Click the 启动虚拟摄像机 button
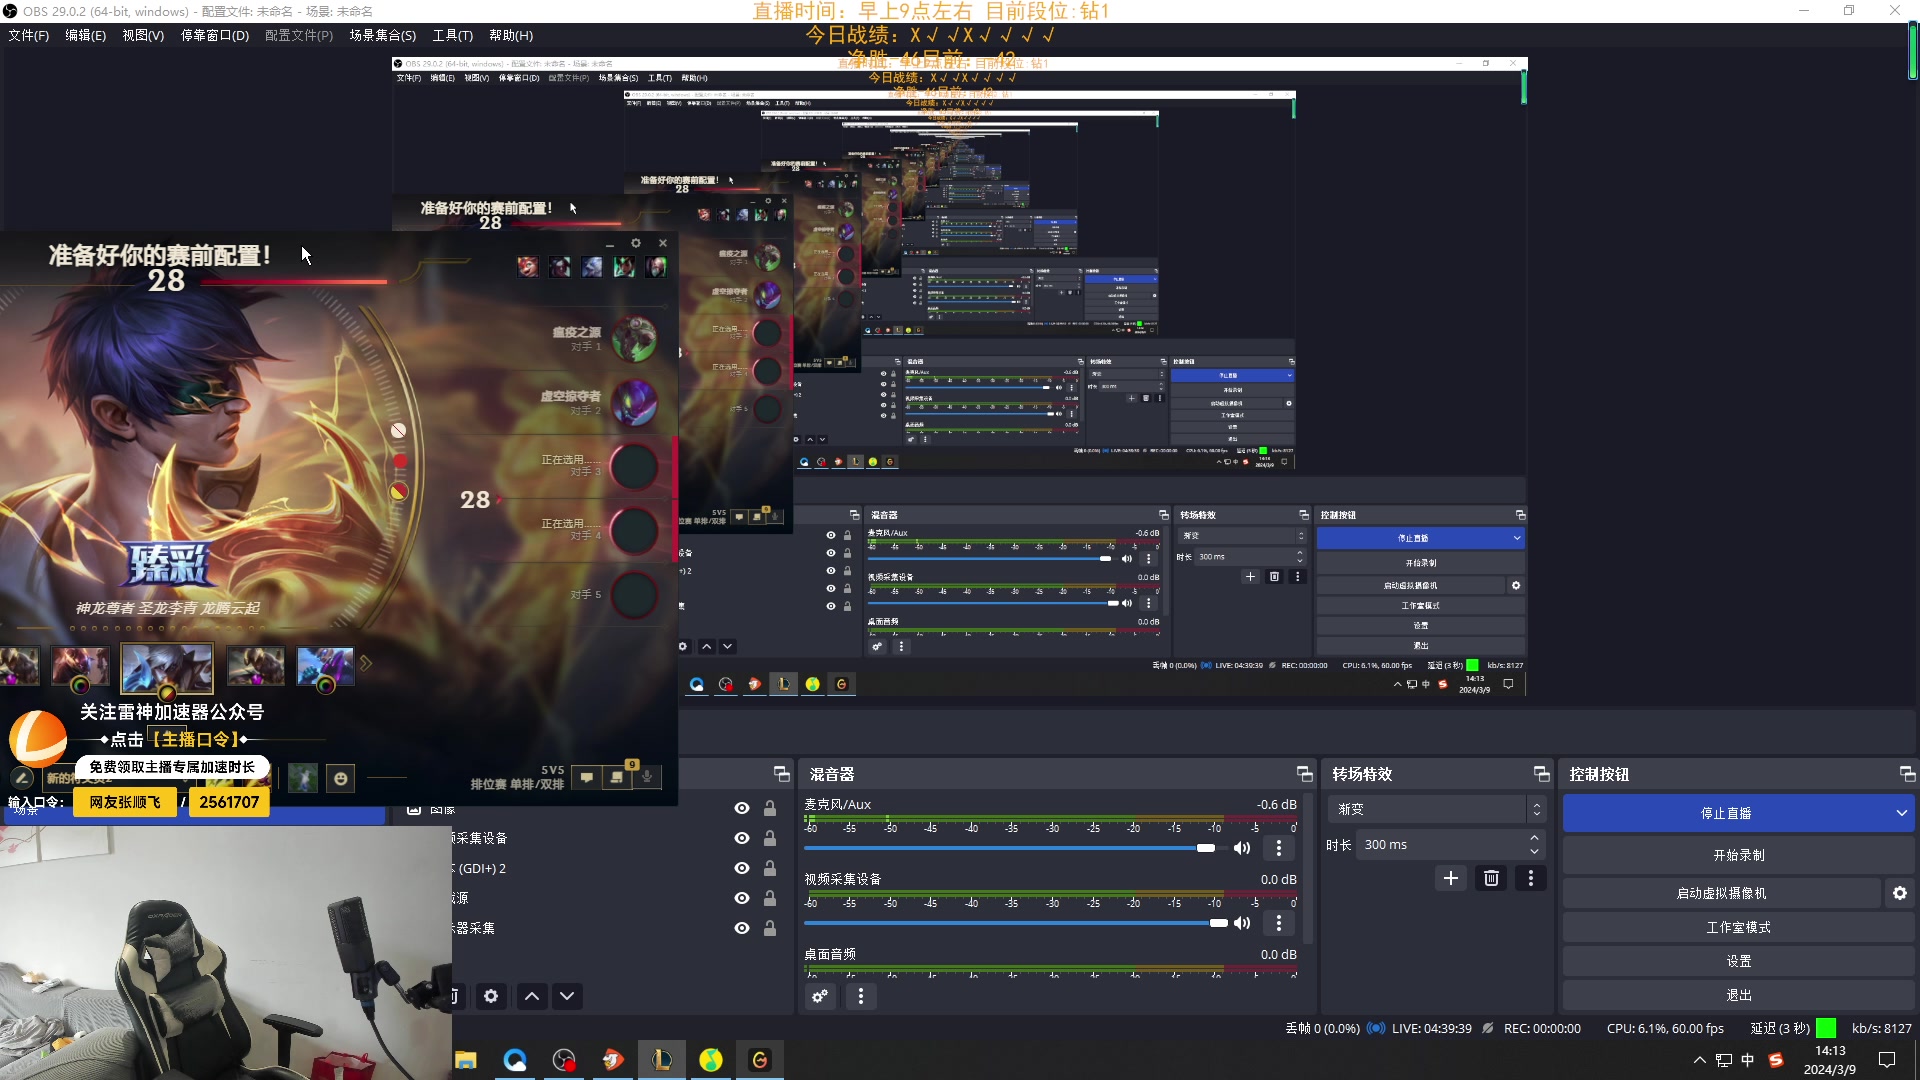 [1721, 893]
